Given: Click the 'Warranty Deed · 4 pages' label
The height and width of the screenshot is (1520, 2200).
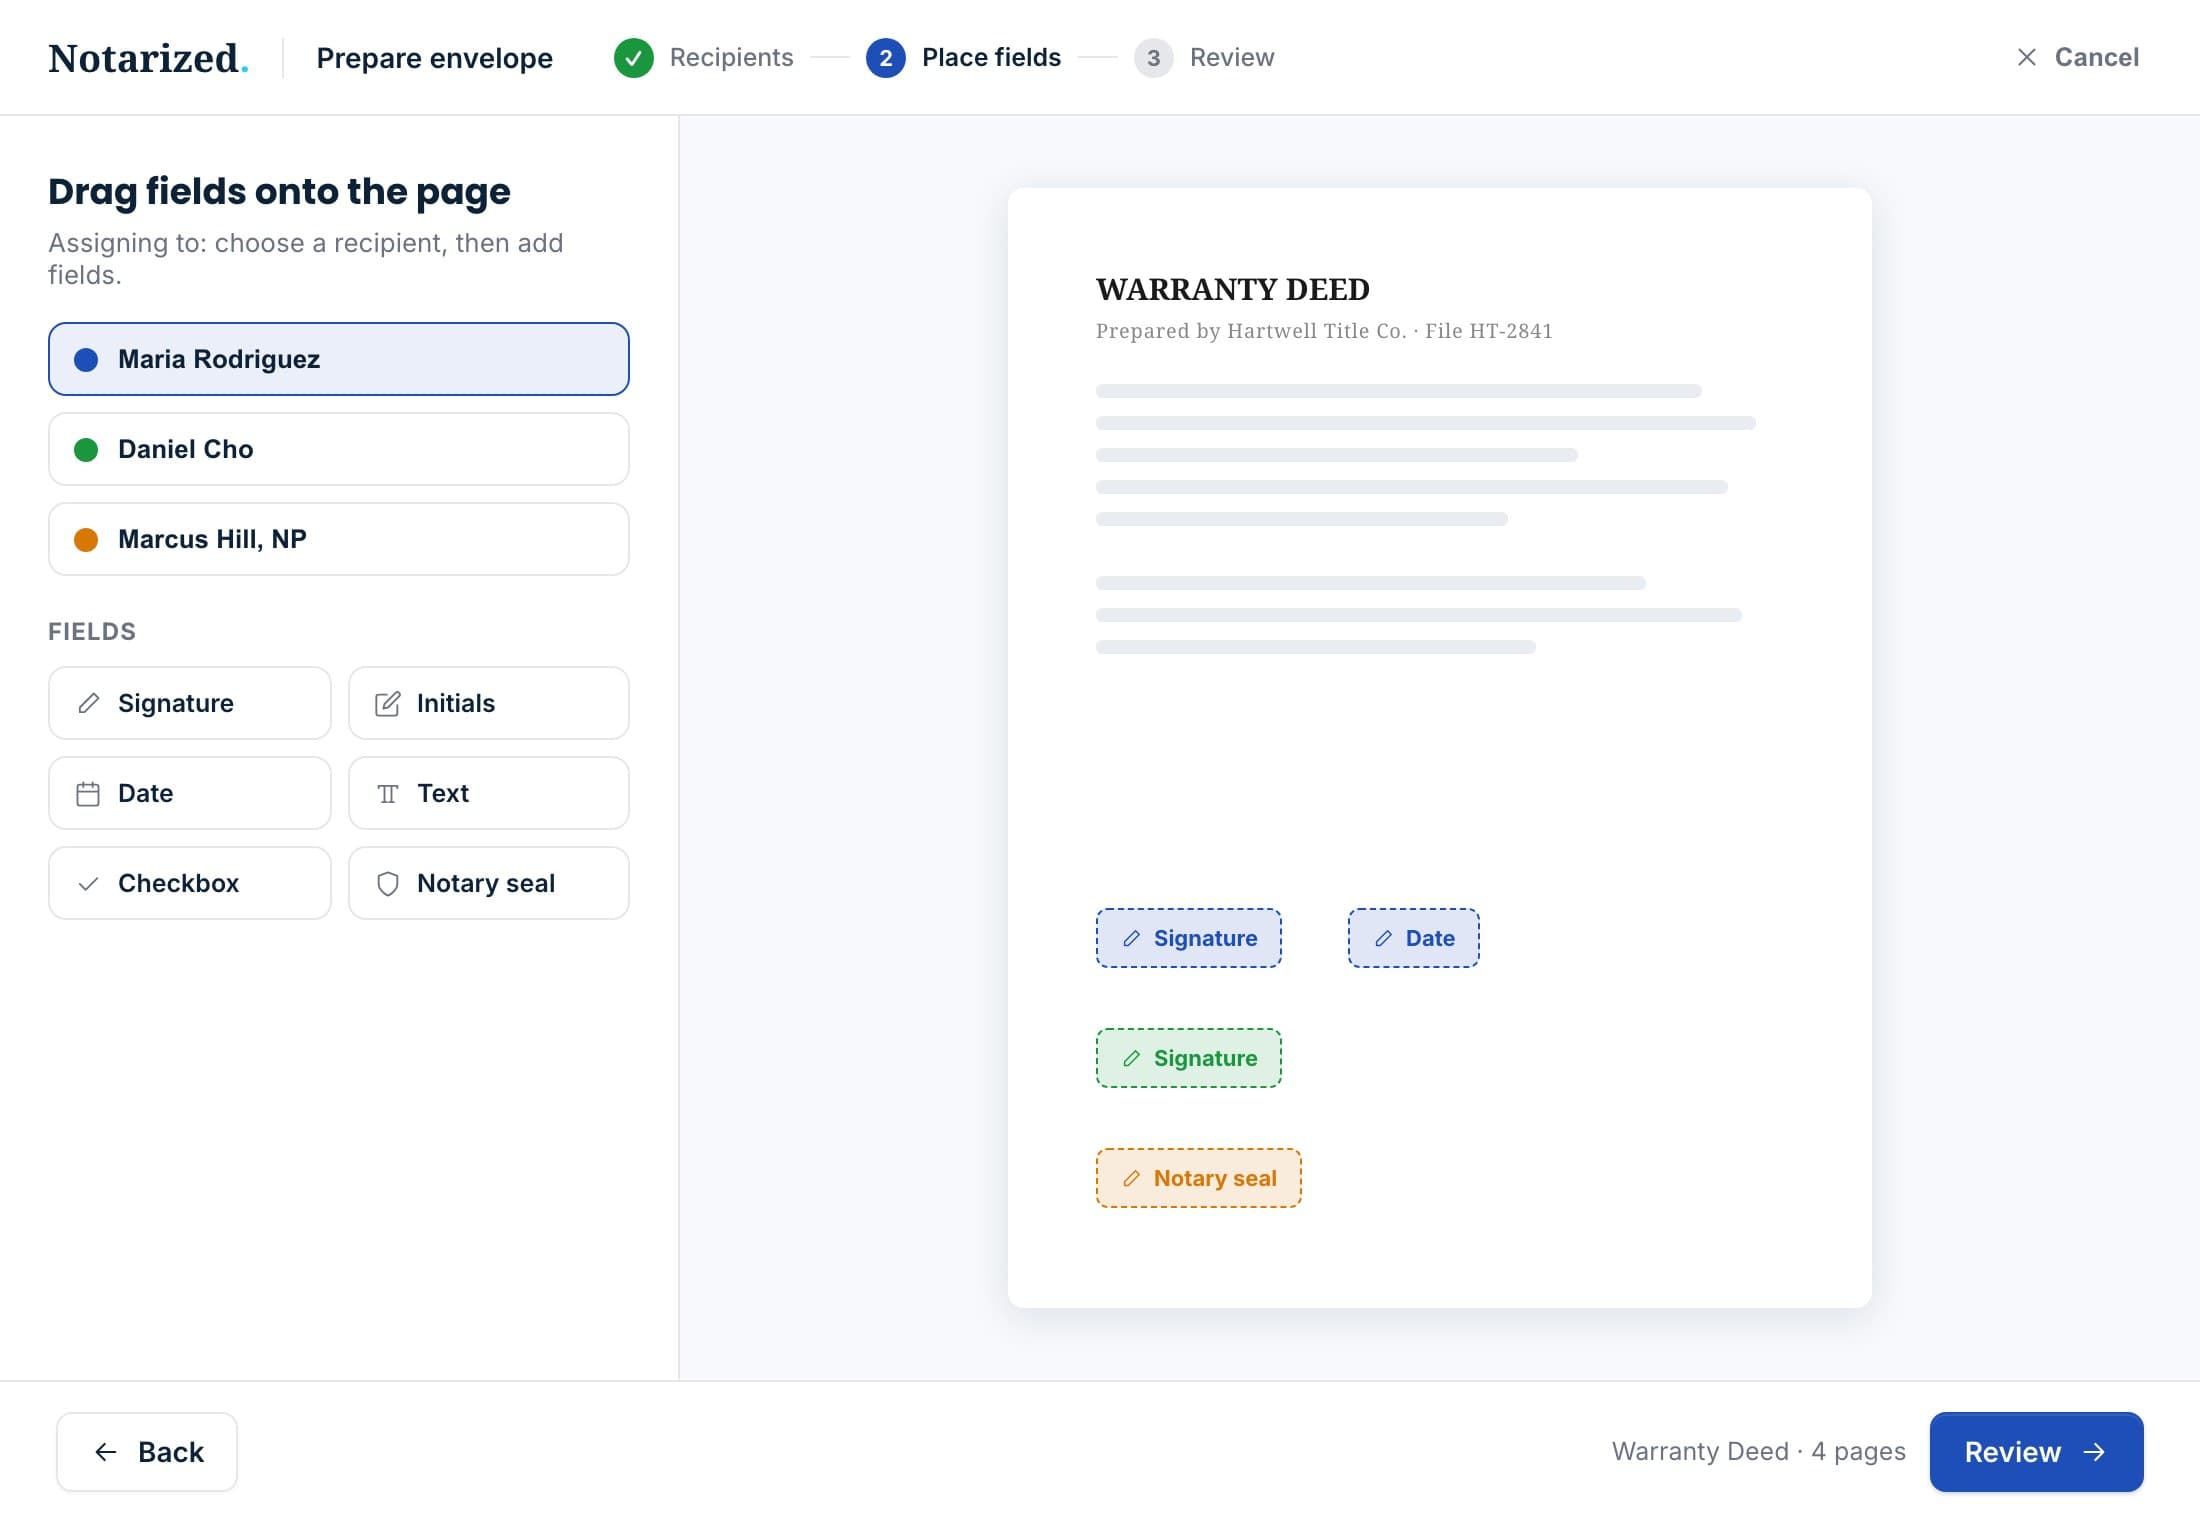Looking at the screenshot, I should click(x=1758, y=1451).
